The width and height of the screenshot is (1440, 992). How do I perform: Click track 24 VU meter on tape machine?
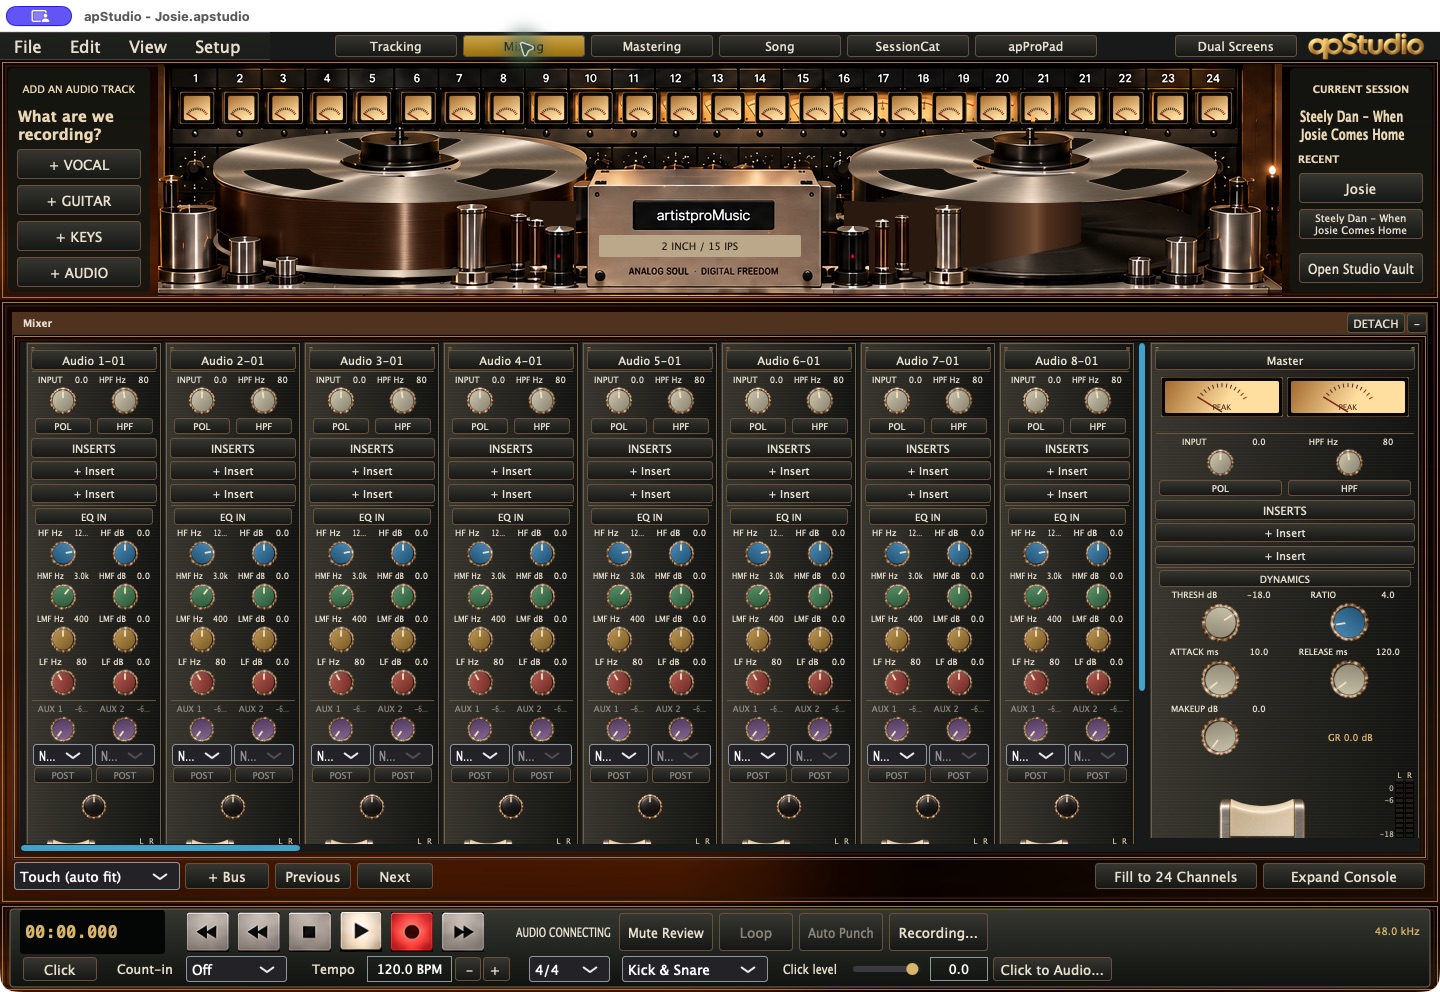pyautogui.click(x=1213, y=108)
